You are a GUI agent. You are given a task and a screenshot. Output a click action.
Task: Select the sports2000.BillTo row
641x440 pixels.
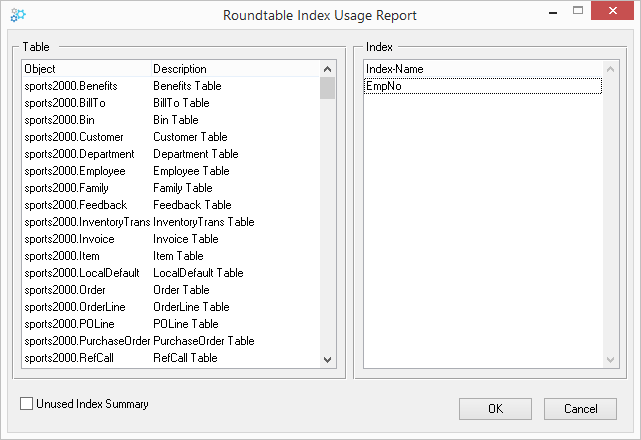(x=171, y=103)
